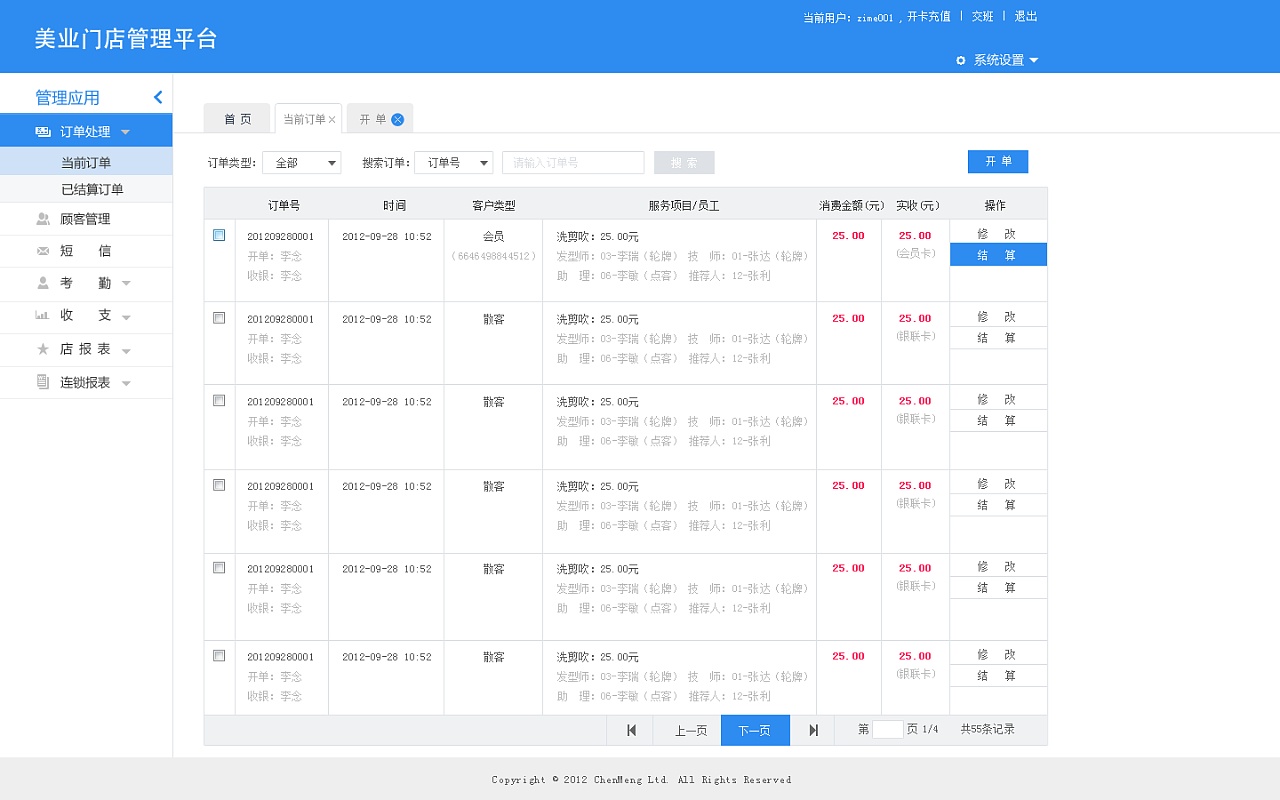Image resolution: width=1280 pixels, height=800 pixels.
Task: Select the checkbox on the last order row
Action: (x=219, y=655)
